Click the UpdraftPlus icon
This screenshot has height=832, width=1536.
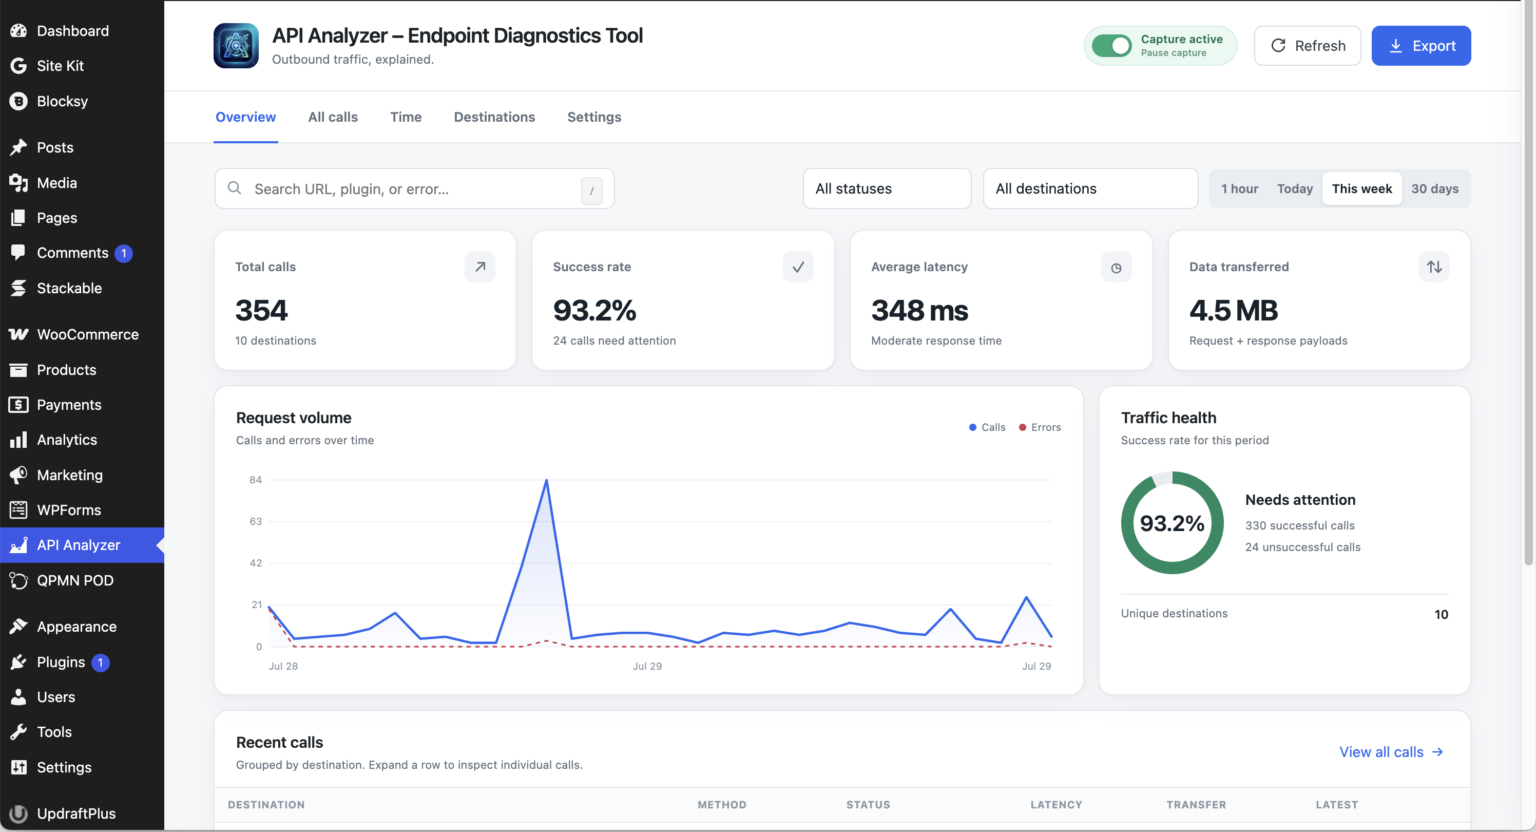[x=18, y=813]
